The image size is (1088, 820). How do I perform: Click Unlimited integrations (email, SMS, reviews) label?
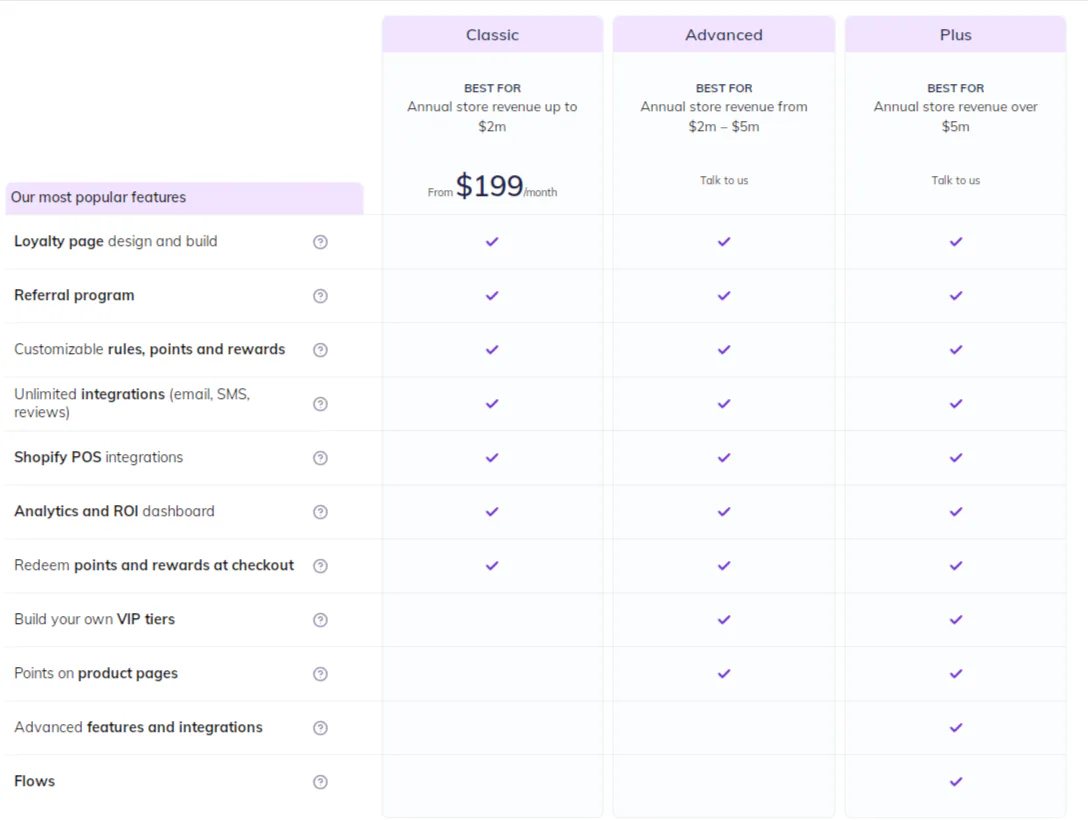[132, 403]
